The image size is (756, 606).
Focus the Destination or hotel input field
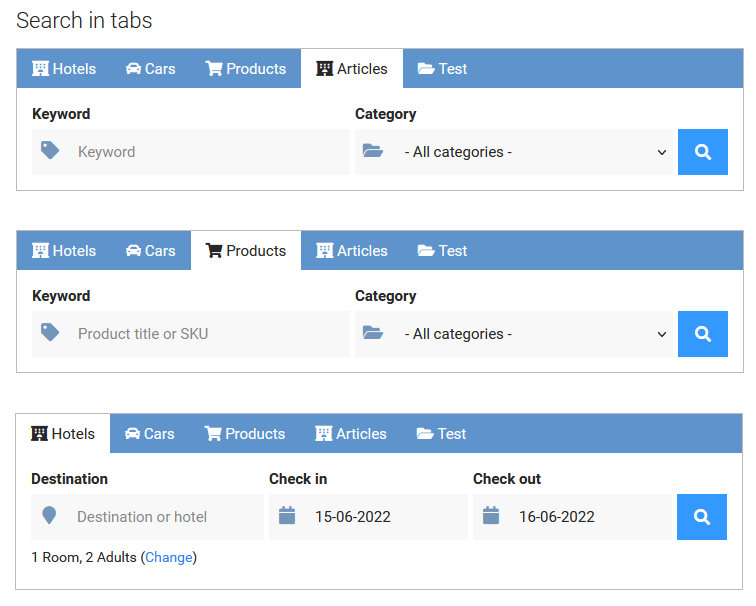click(x=148, y=516)
